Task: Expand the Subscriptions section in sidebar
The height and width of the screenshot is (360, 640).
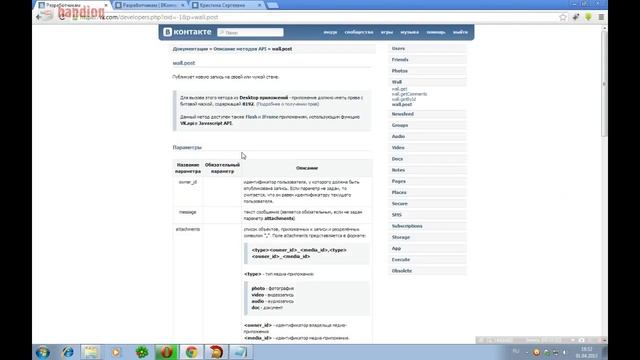Action: [x=427, y=226]
